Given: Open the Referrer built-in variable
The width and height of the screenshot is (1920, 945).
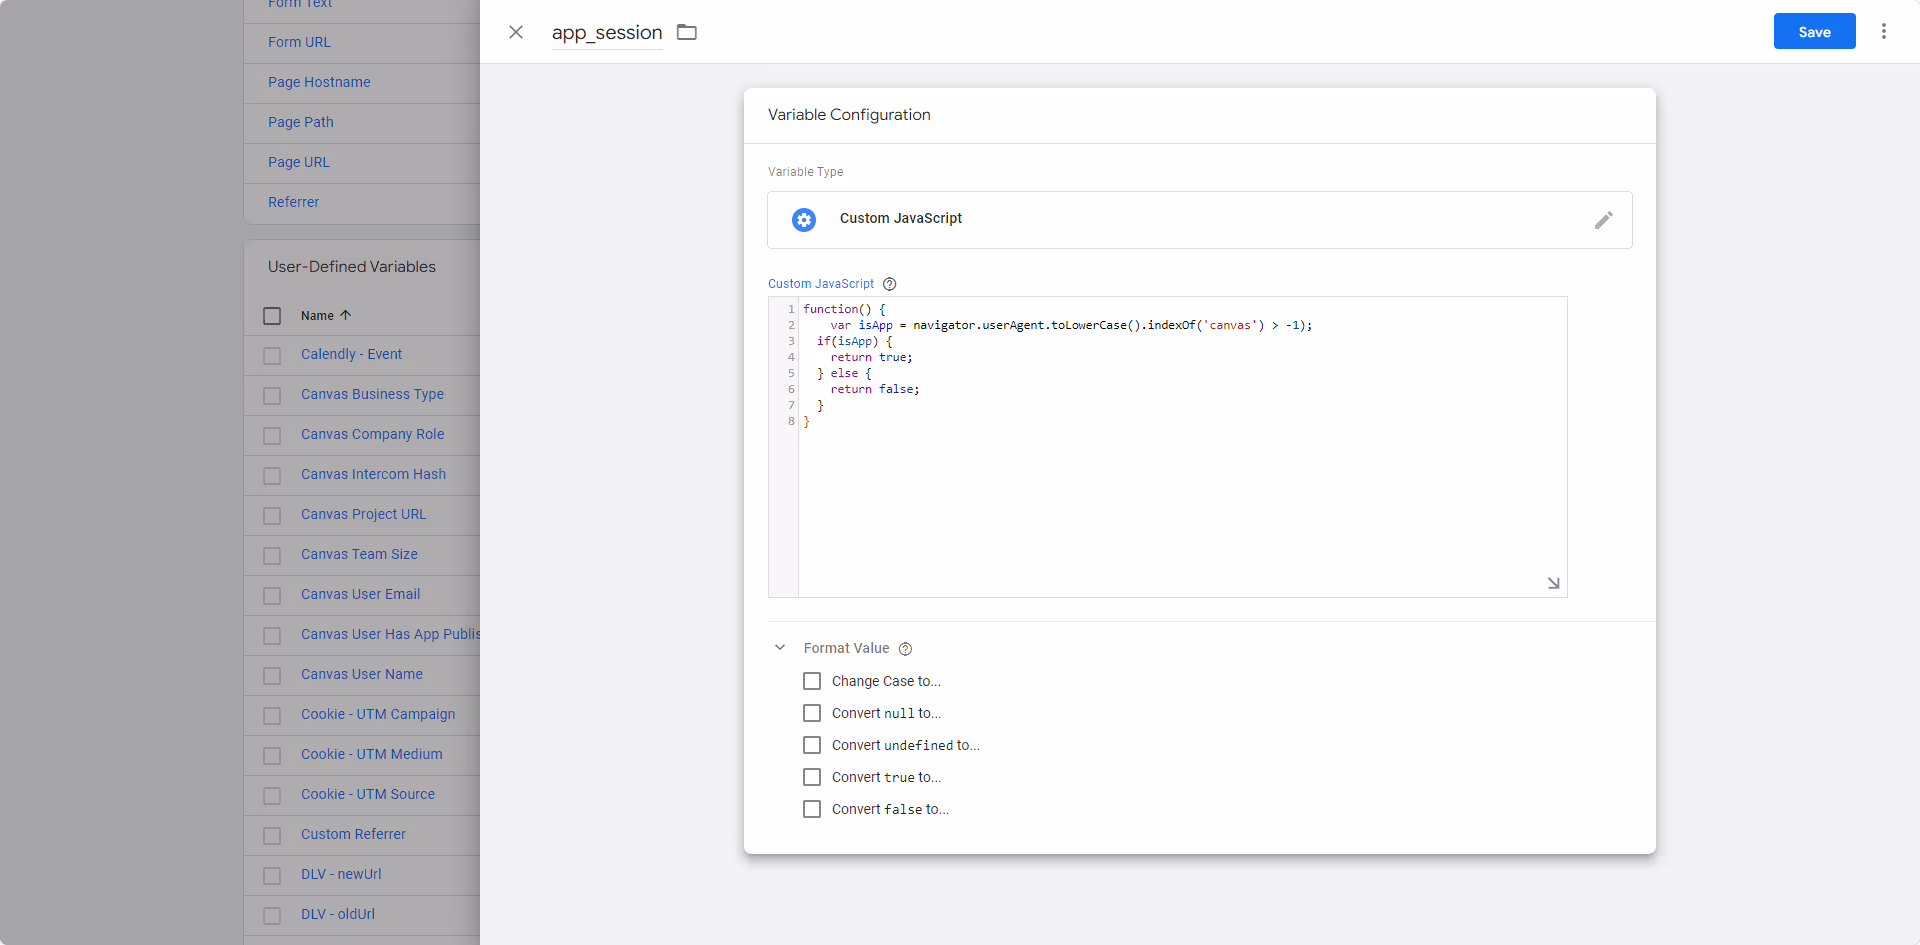Looking at the screenshot, I should tap(293, 202).
